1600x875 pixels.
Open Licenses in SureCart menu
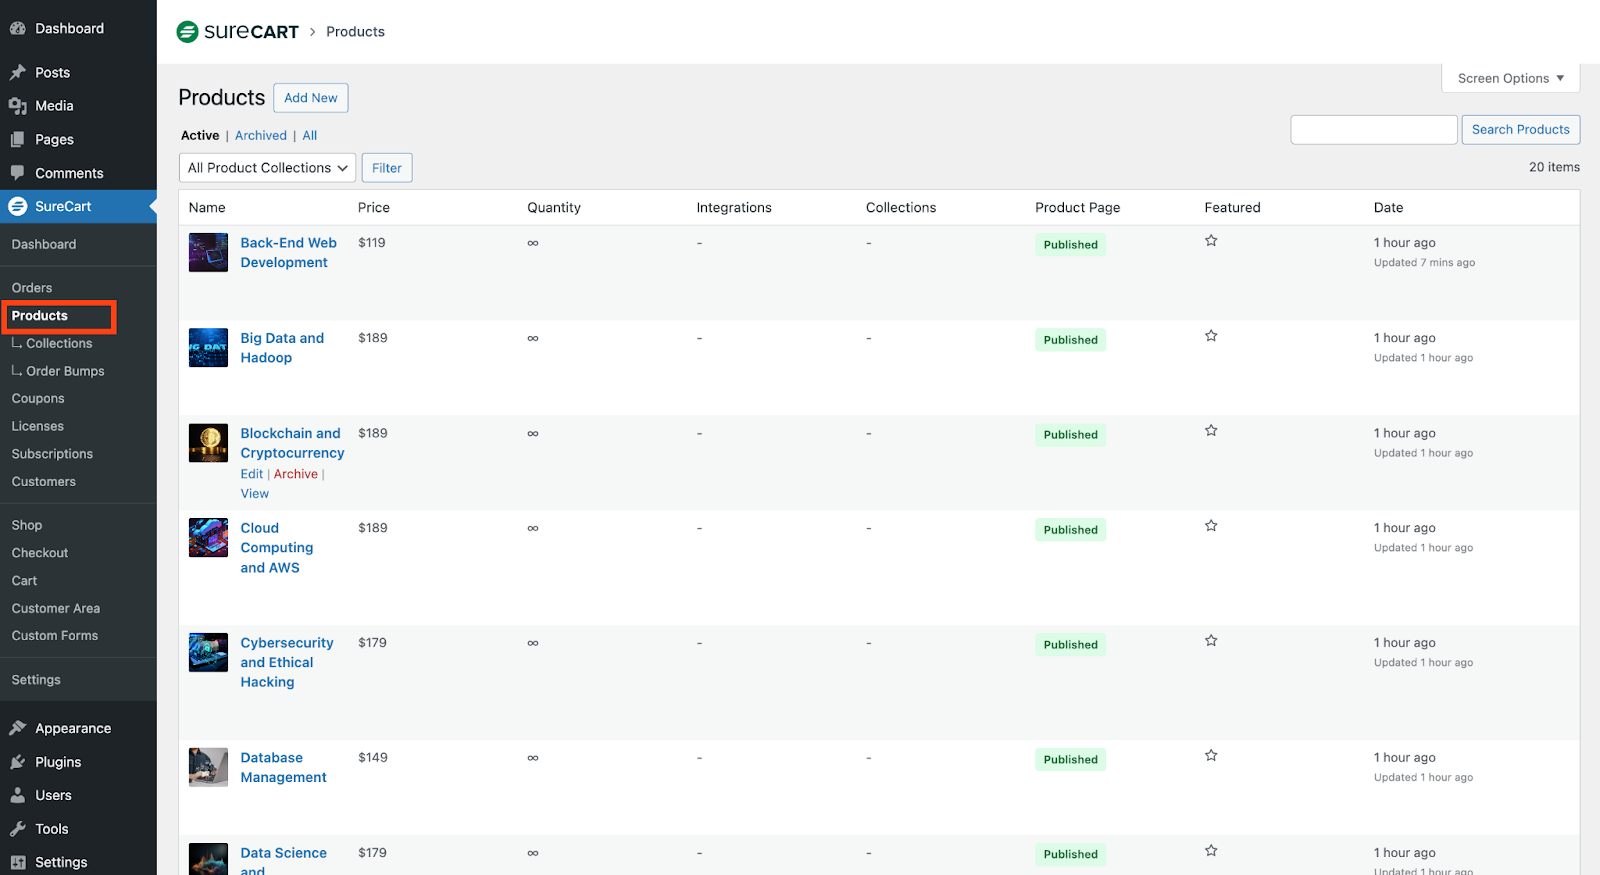coord(38,426)
